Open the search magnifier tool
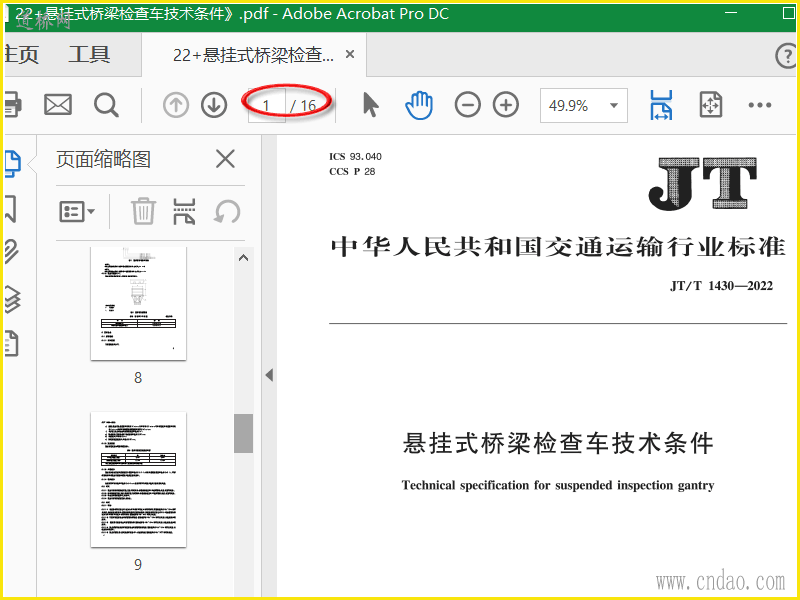The height and width of the screenshot is (600, 800). click(x=106, y=105)
